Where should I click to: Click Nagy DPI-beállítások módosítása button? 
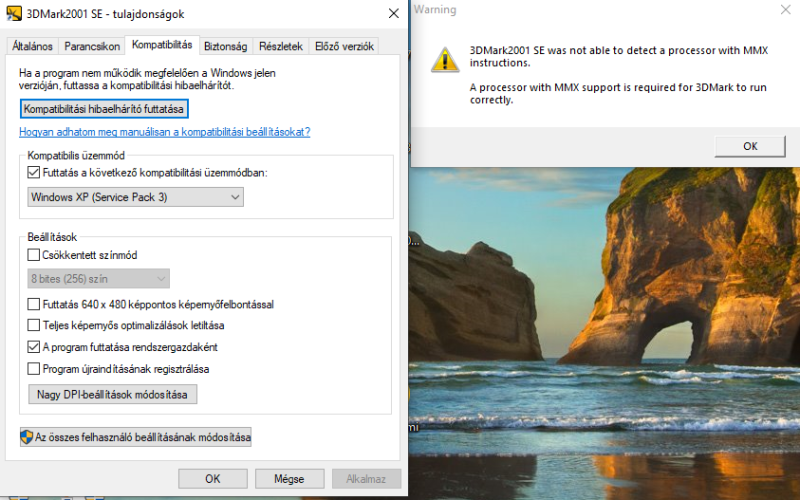click(112, 394)
